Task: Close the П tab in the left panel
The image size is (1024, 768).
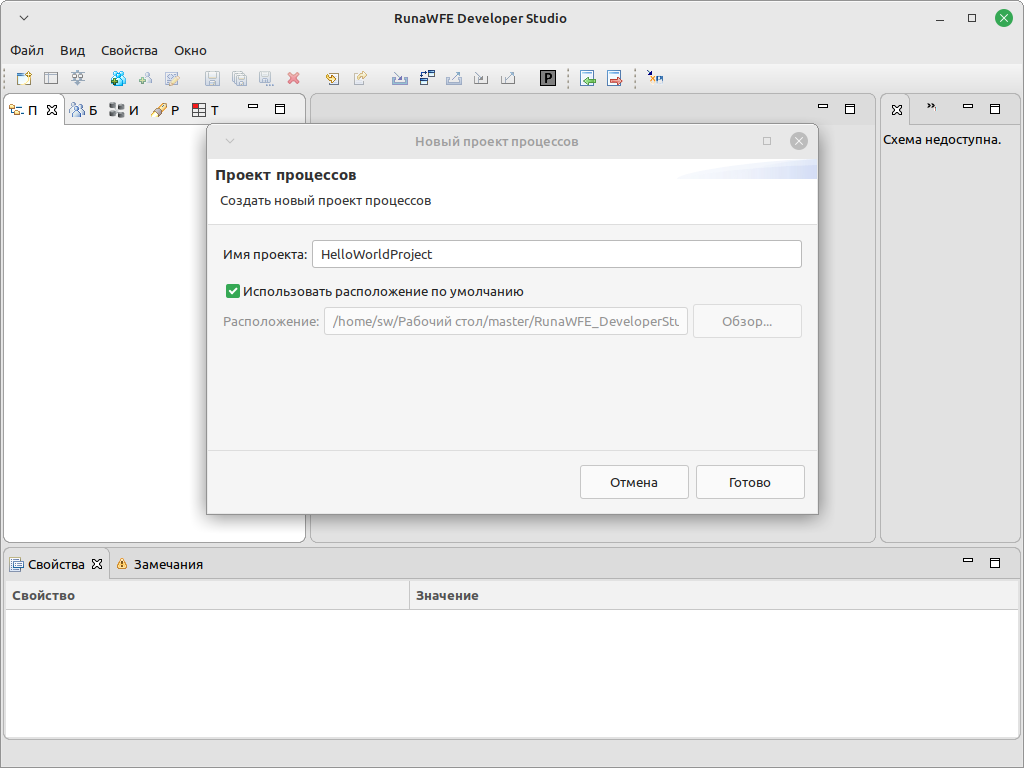Action: point(52,110)
